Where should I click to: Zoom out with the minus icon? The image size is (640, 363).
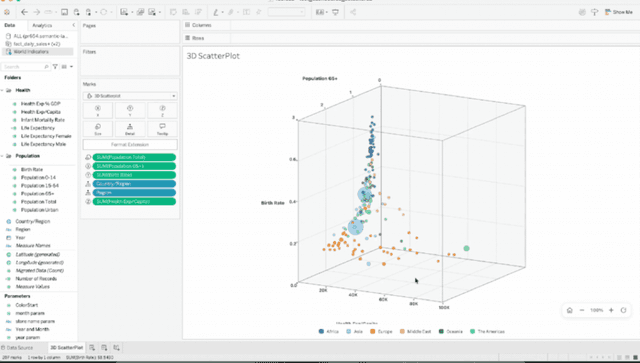coord(582,310)
